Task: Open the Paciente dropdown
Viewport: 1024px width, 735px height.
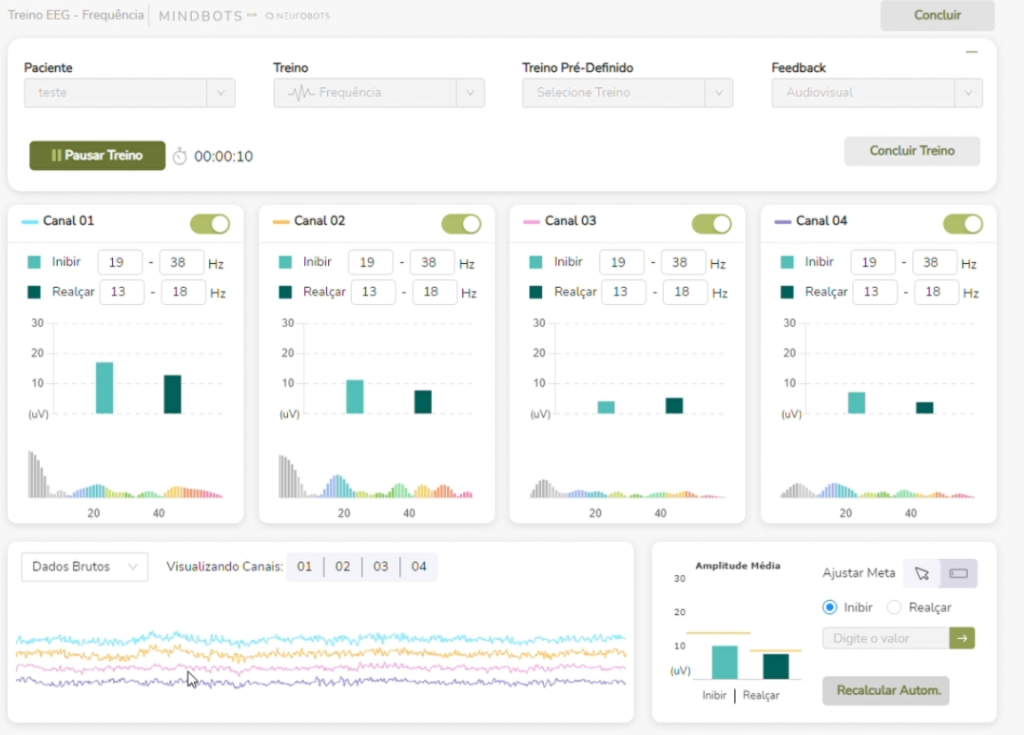Action: [129, 93]
